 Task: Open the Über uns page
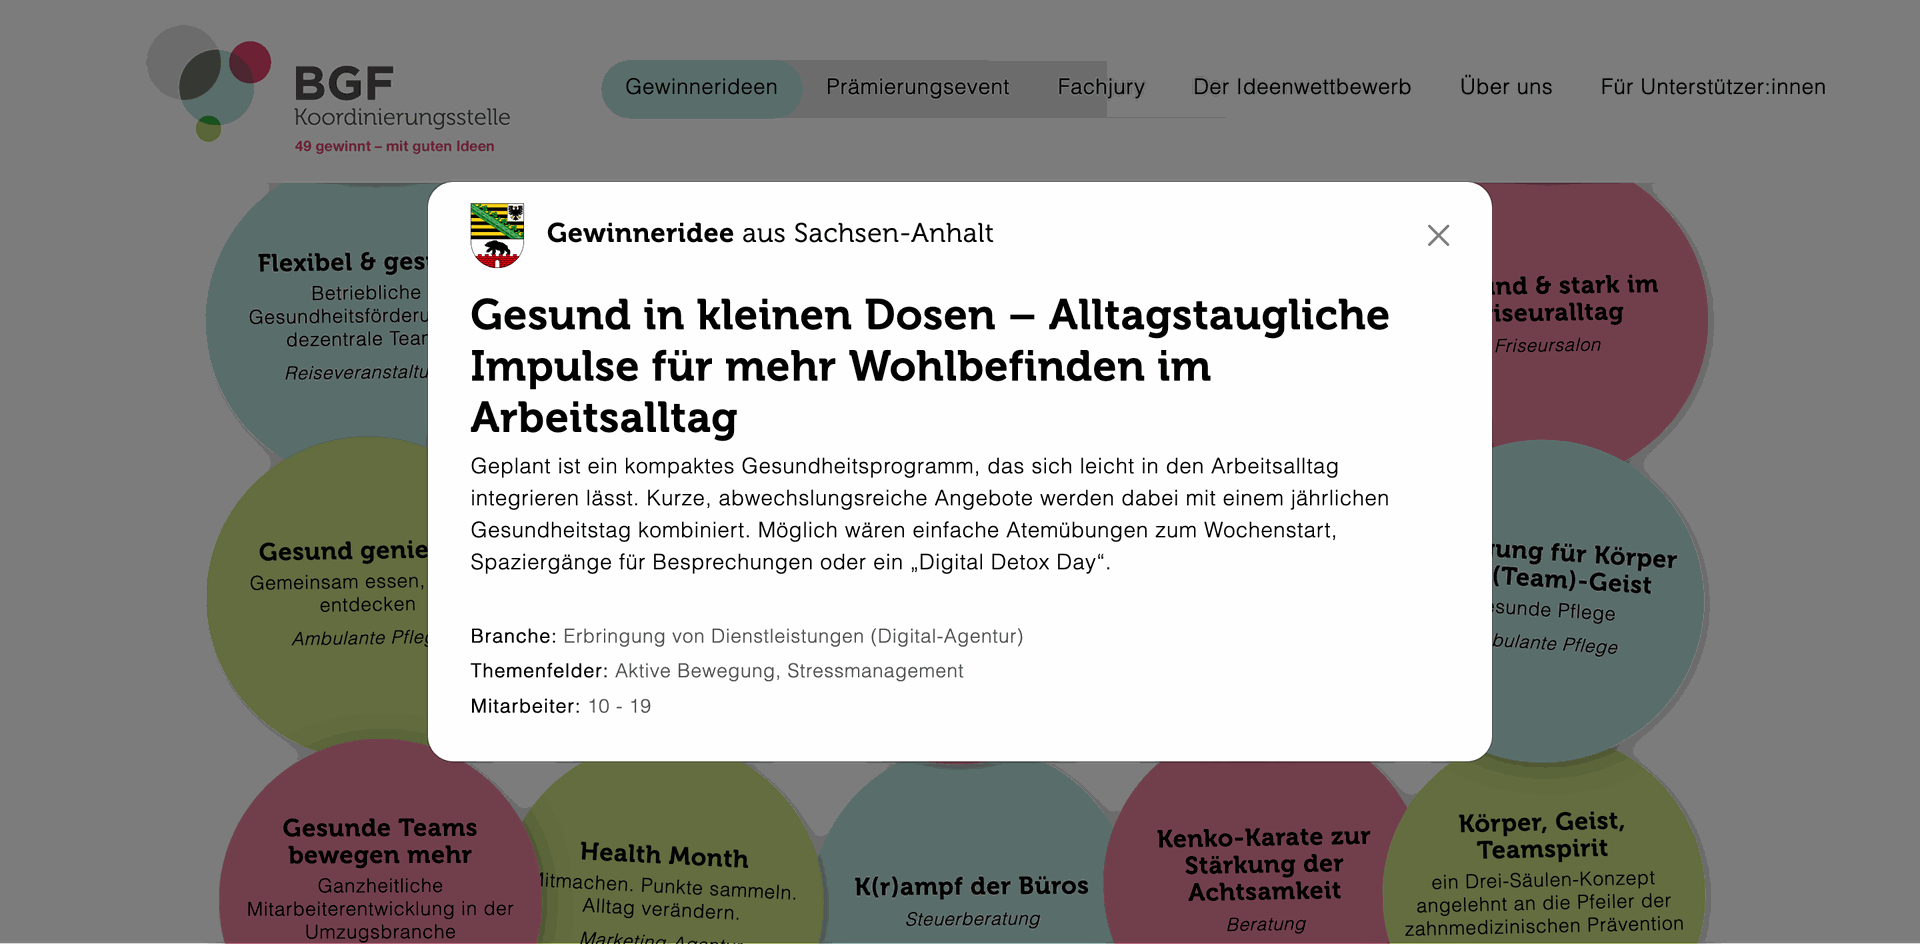pos(1505,88)
